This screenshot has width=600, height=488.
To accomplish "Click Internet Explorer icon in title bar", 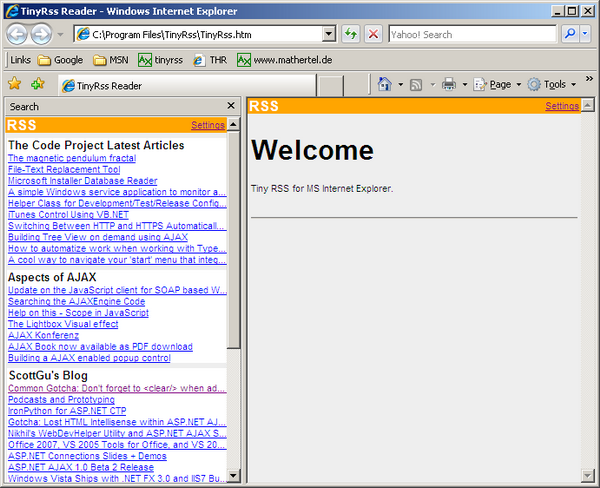I will 12,11.
